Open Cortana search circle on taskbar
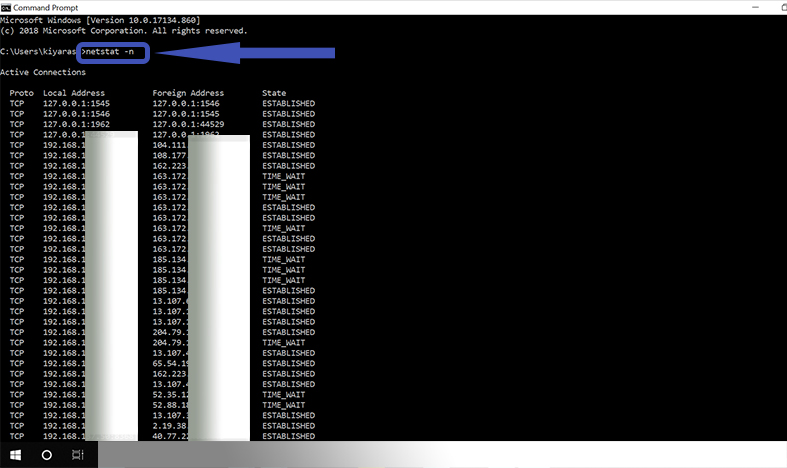Viewport: 787px width, 468px height. [x=47, y=455]
